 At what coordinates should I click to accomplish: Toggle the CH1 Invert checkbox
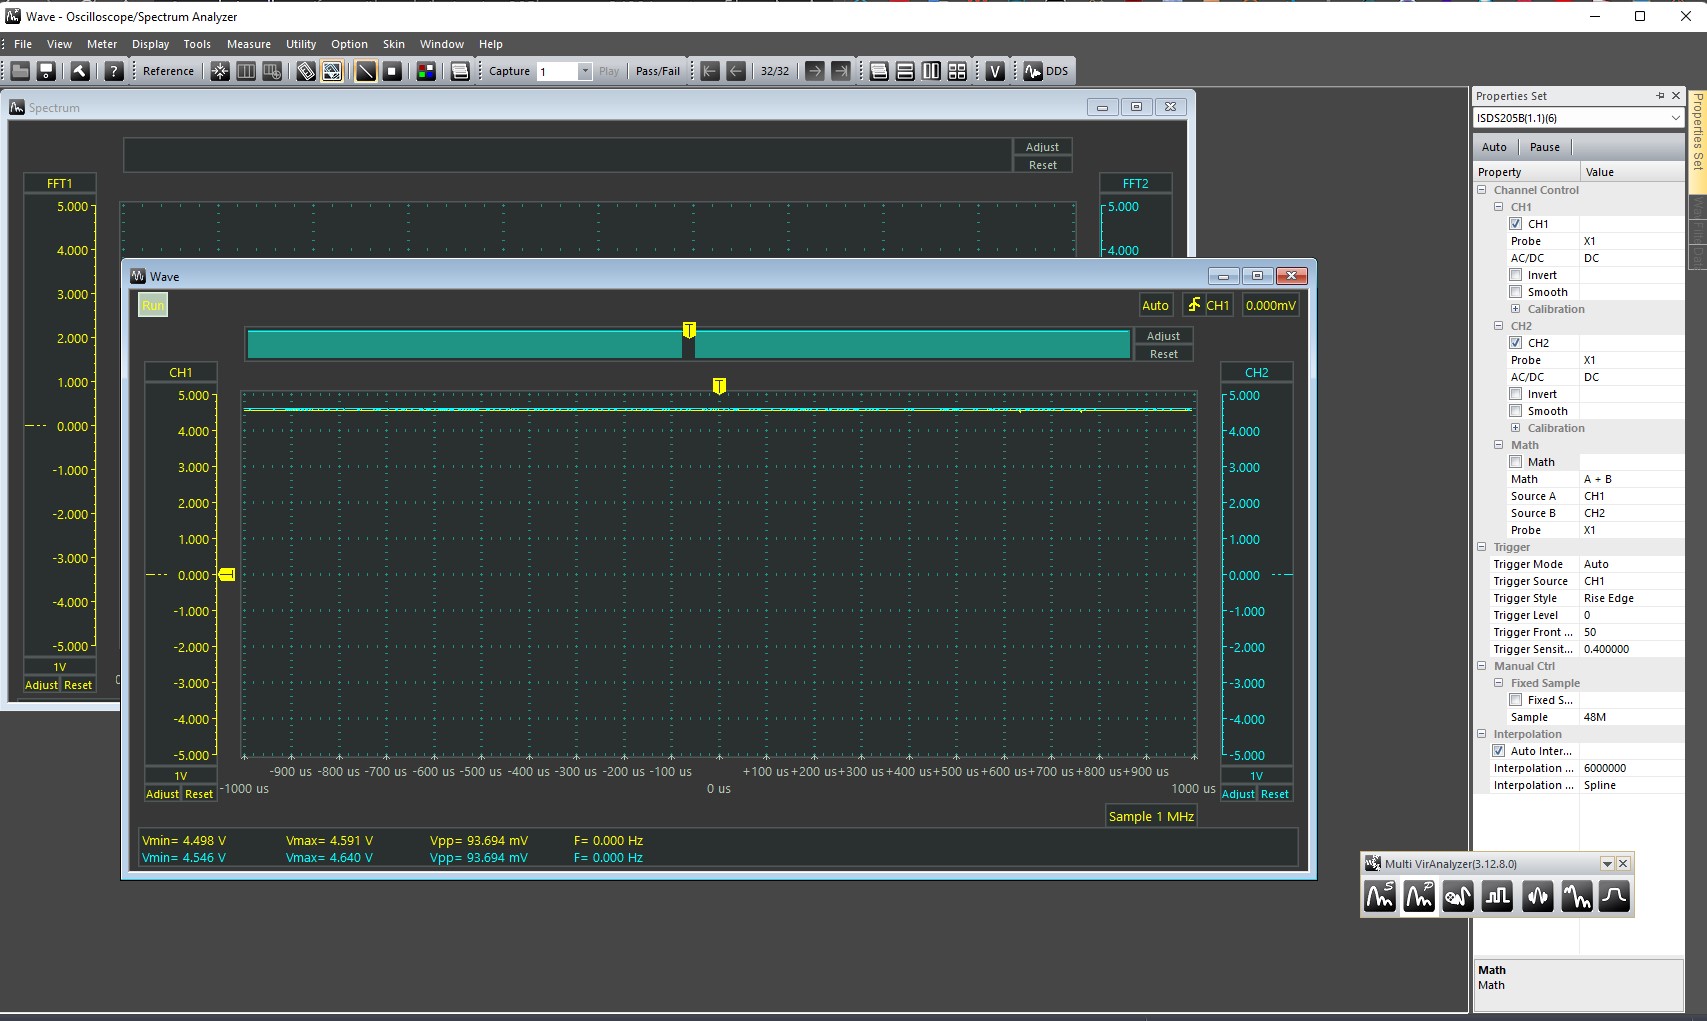(x=1515, y=275)
